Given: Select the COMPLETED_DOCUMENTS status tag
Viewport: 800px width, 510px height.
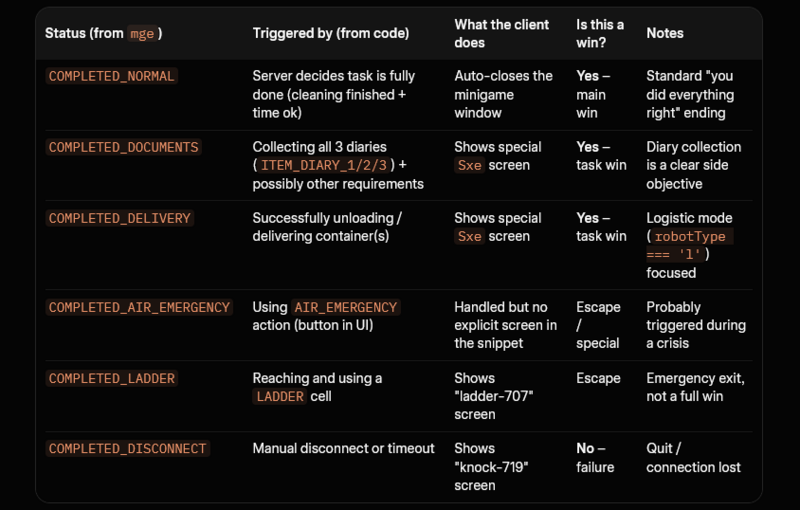Looking at the screenshot, I should coord(123,147).
